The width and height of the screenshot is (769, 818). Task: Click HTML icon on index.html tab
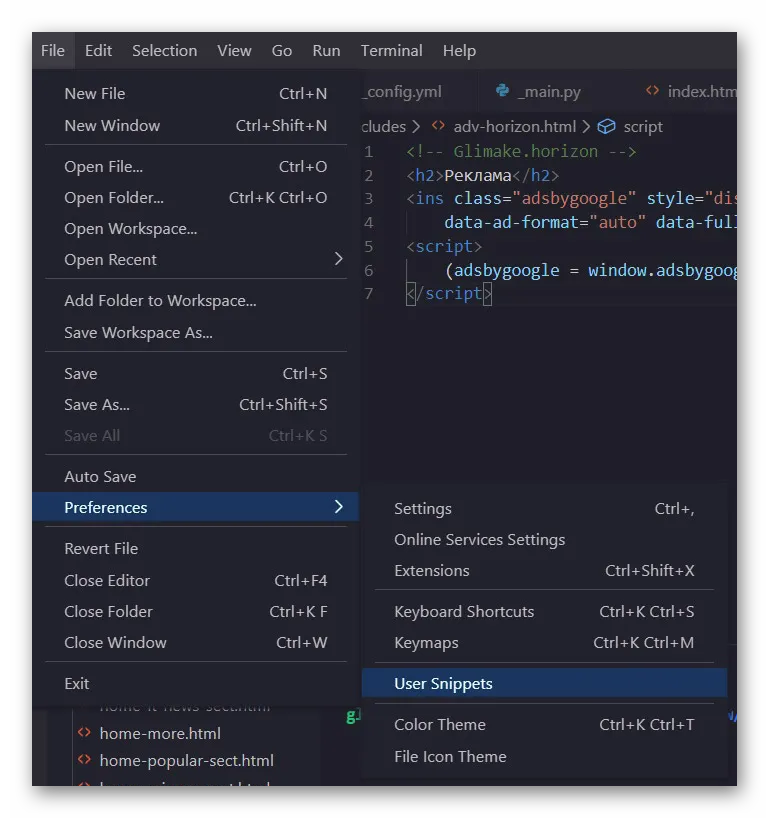pos(652,91)
